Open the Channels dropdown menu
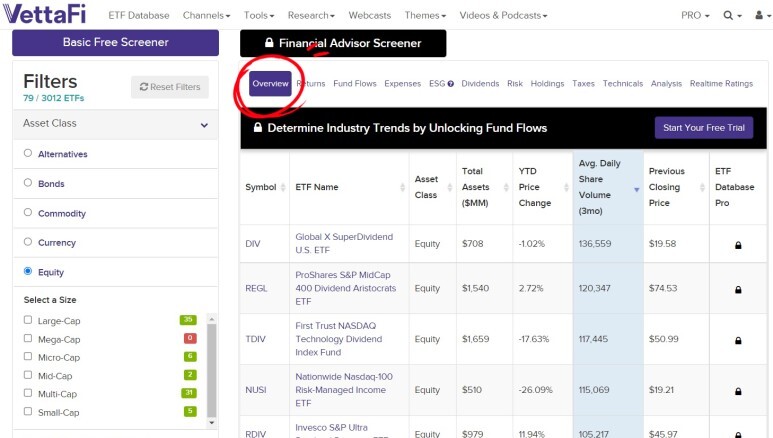The width and height of the screenshot is (773, 438). click(206, 15)
